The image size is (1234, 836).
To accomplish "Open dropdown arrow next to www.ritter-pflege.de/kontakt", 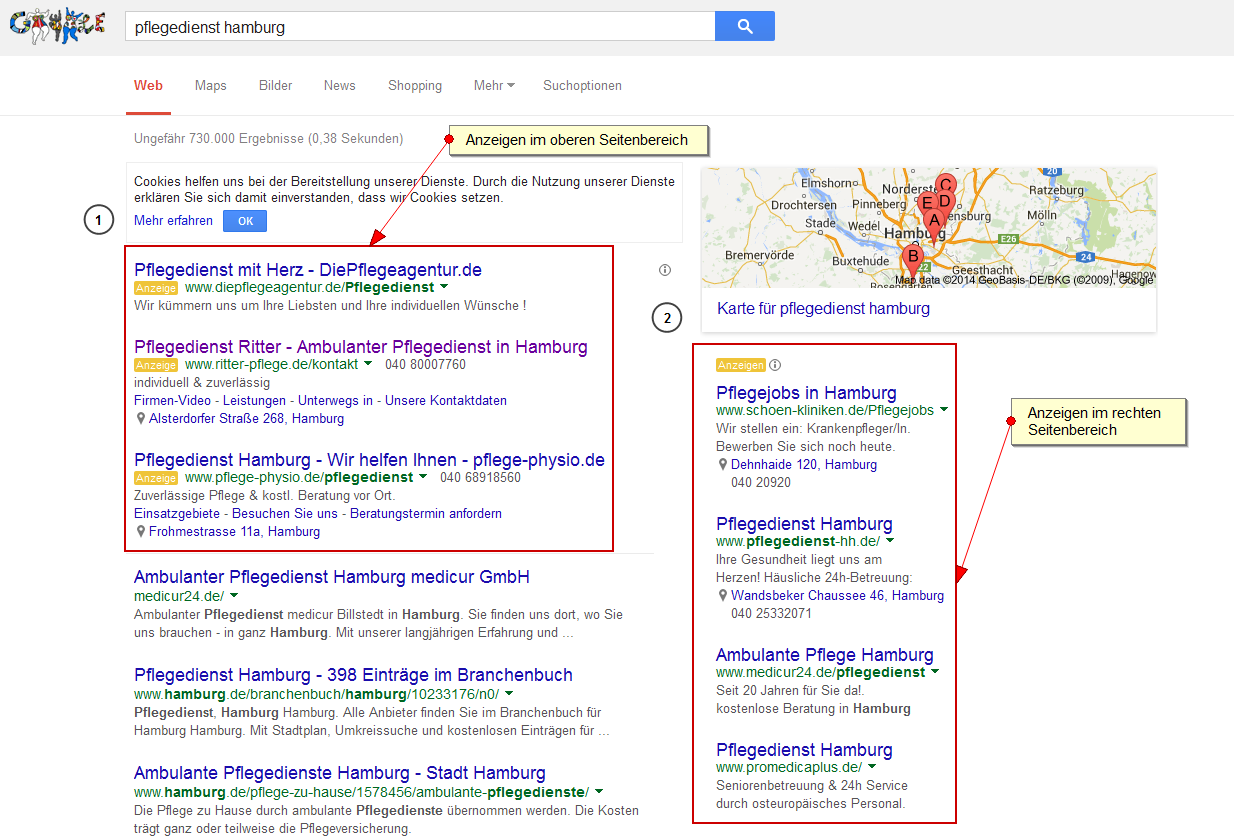I will click(368, 365).
